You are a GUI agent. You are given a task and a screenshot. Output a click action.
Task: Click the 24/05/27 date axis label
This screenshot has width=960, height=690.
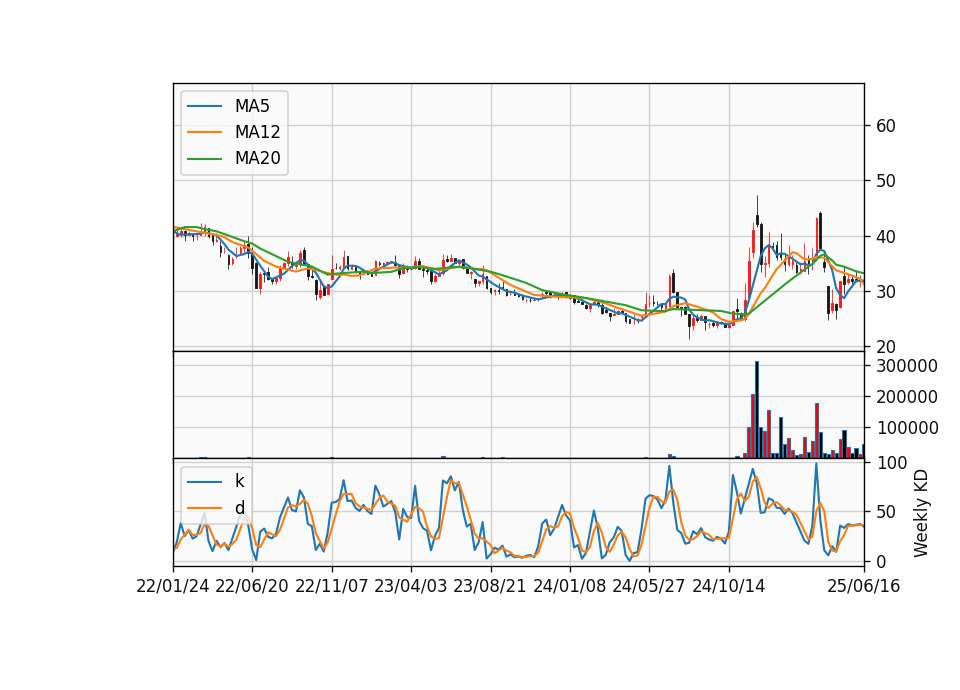[649, 586]
